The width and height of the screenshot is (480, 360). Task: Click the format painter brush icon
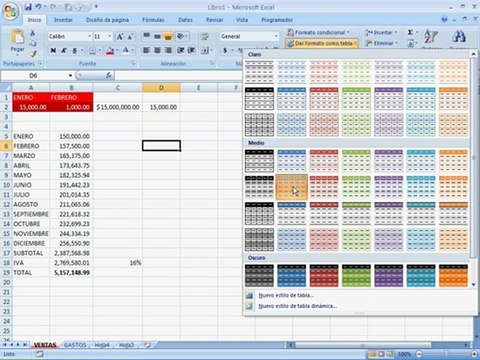33,53
